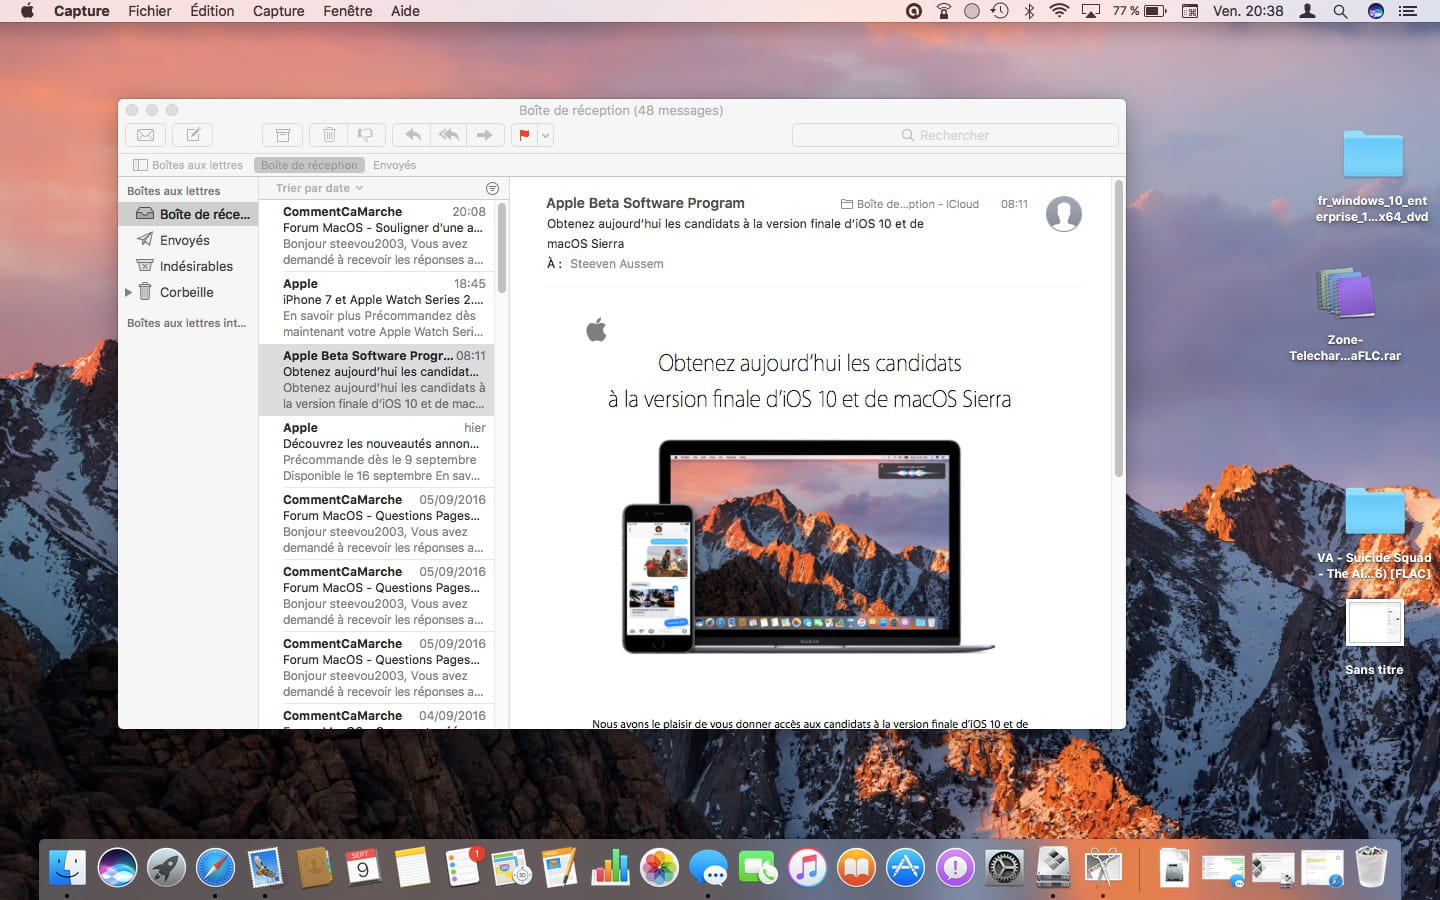Open Calendar icon in the Dock
The image size is (1440, 900).
tap(363, 867)
